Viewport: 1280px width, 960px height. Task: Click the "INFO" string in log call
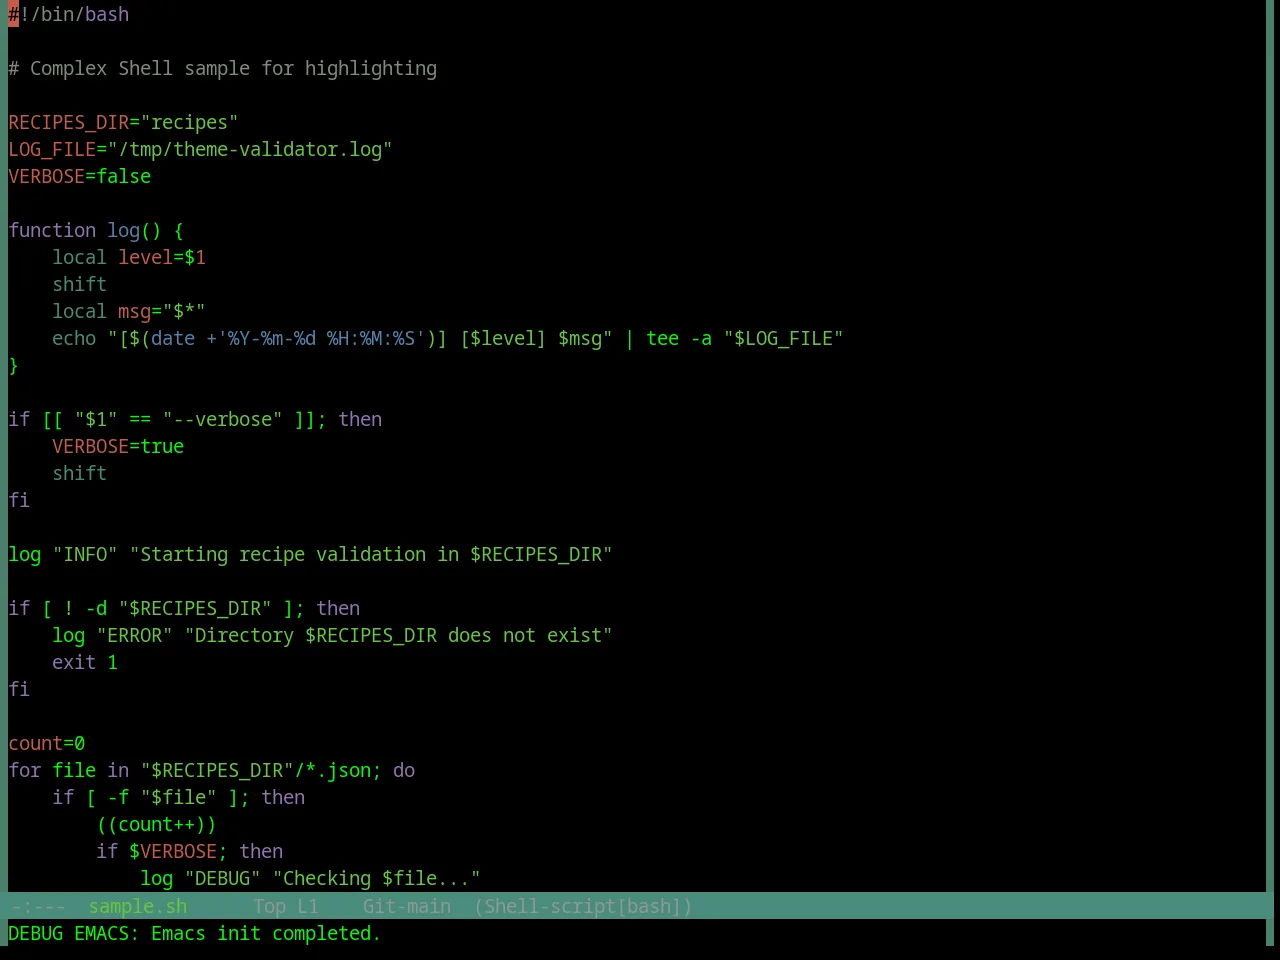[85, 554]
